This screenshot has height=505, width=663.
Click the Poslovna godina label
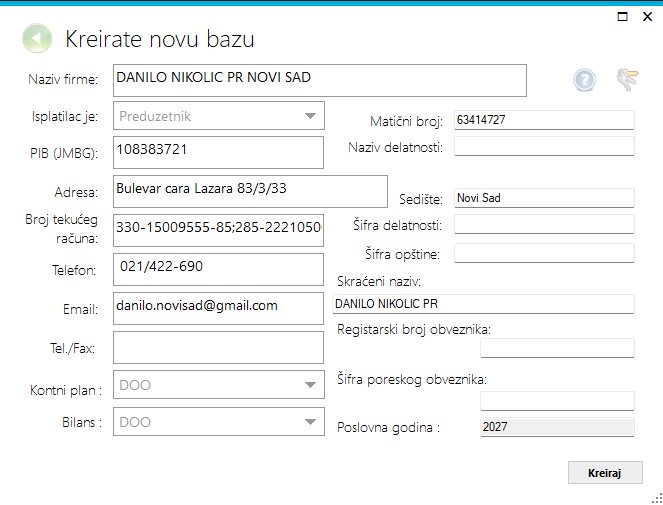click(389, 428)
